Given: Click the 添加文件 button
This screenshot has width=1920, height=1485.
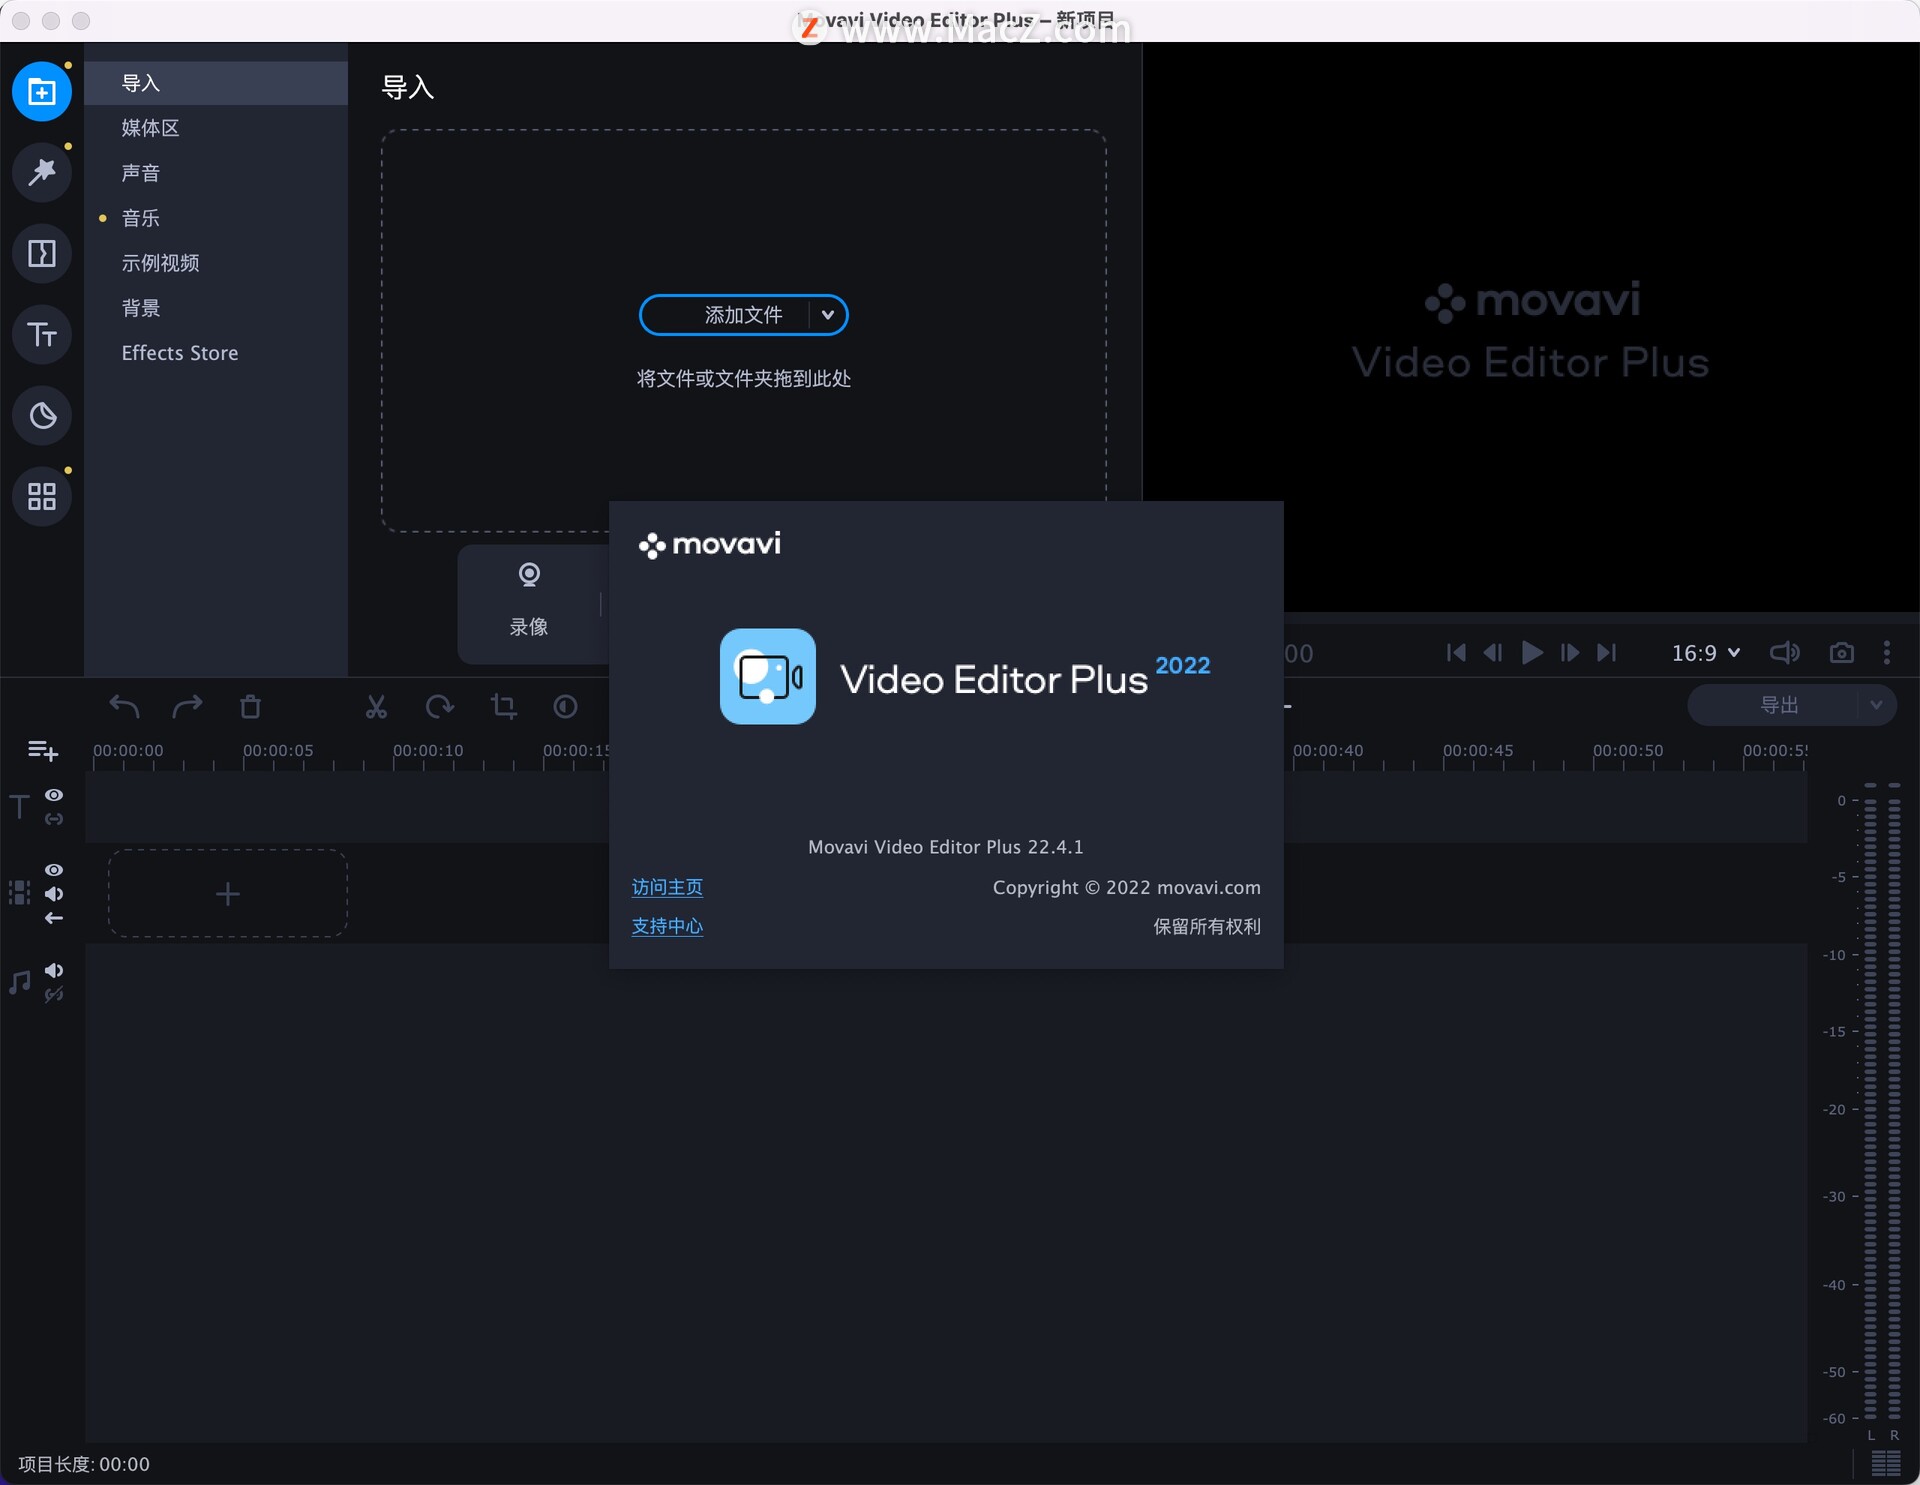Looking at the screenshot, I should [743, 315].
